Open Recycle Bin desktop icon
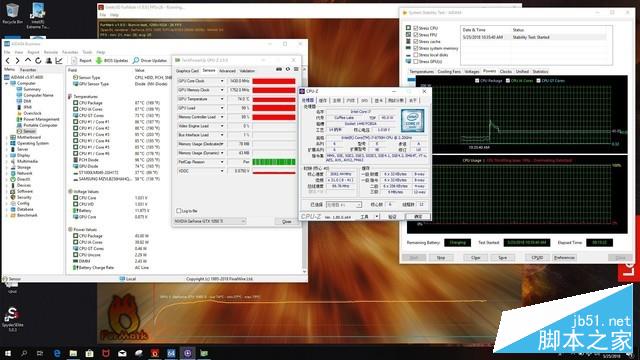 tap(12, 13)
